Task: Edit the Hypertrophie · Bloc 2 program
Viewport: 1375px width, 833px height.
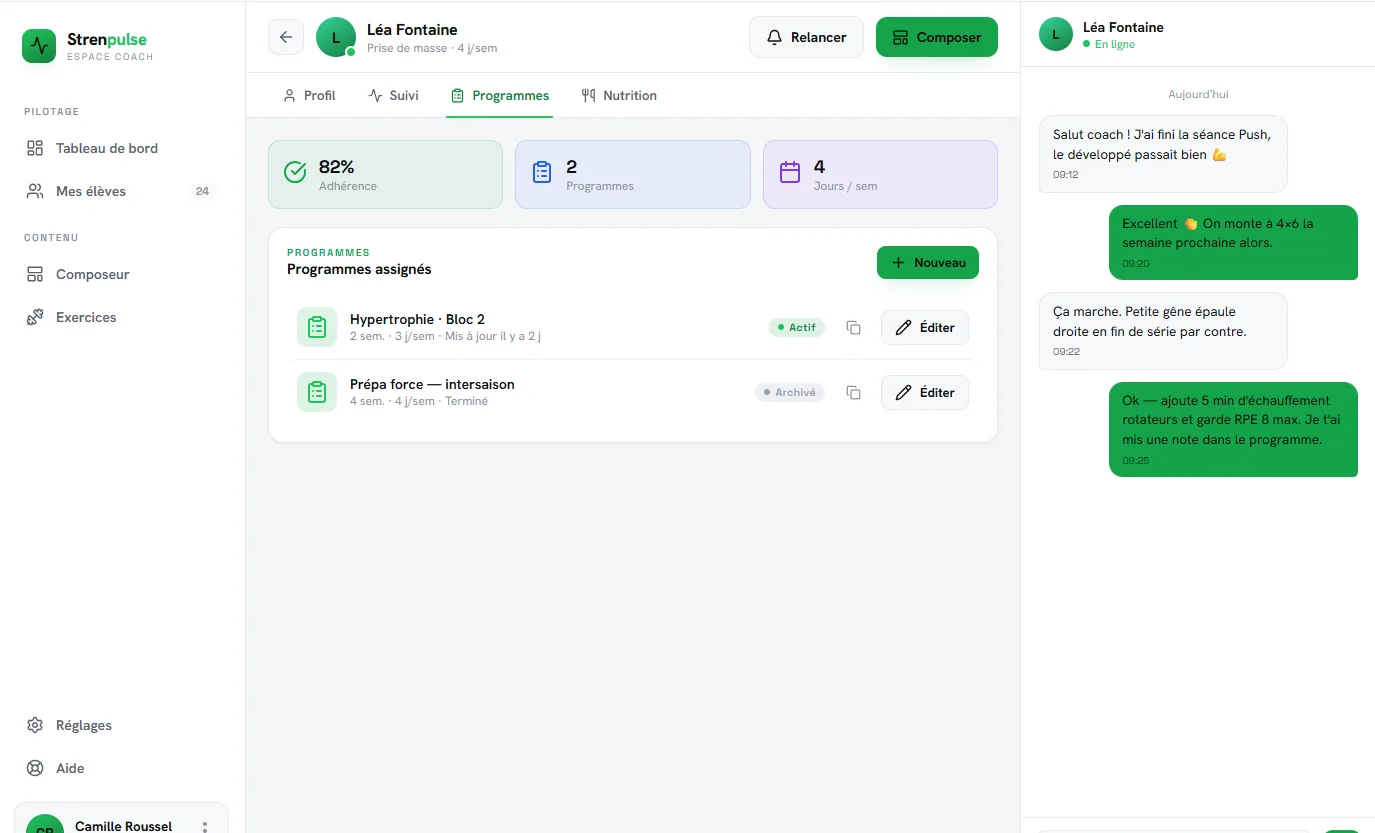Action: click(925, 327)
